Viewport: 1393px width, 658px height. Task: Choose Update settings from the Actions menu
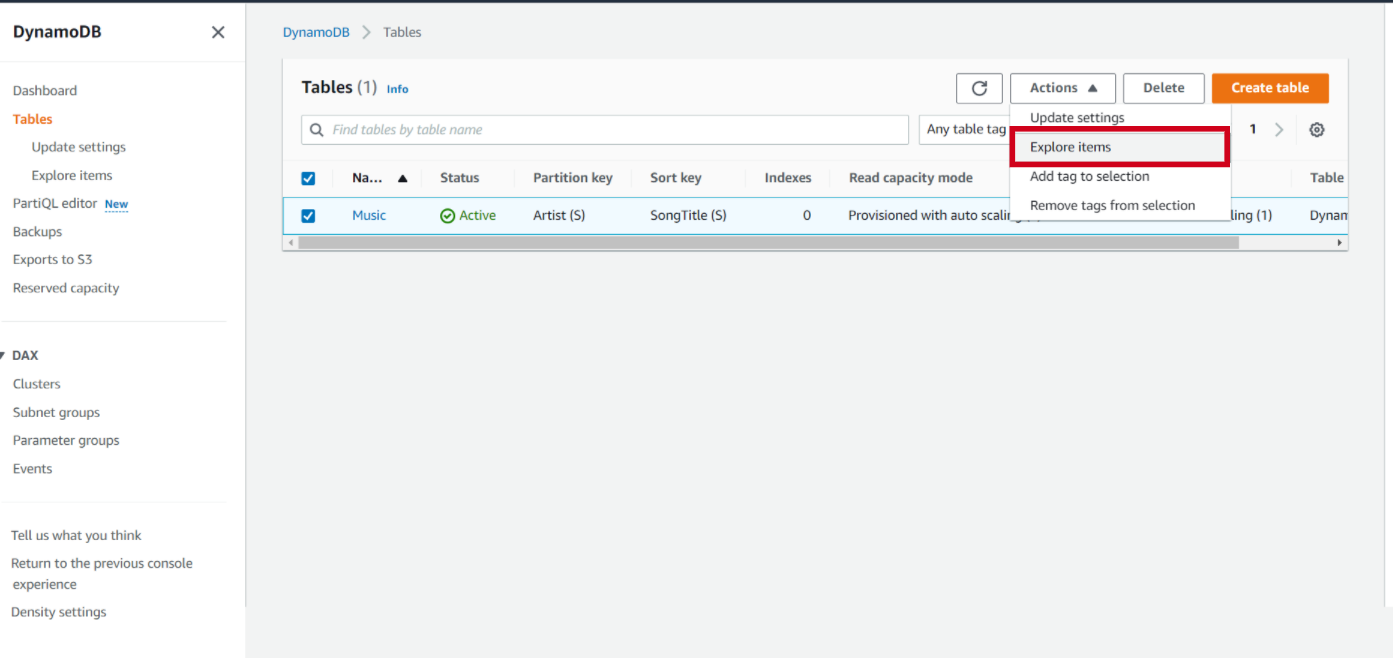(1077, 118)
